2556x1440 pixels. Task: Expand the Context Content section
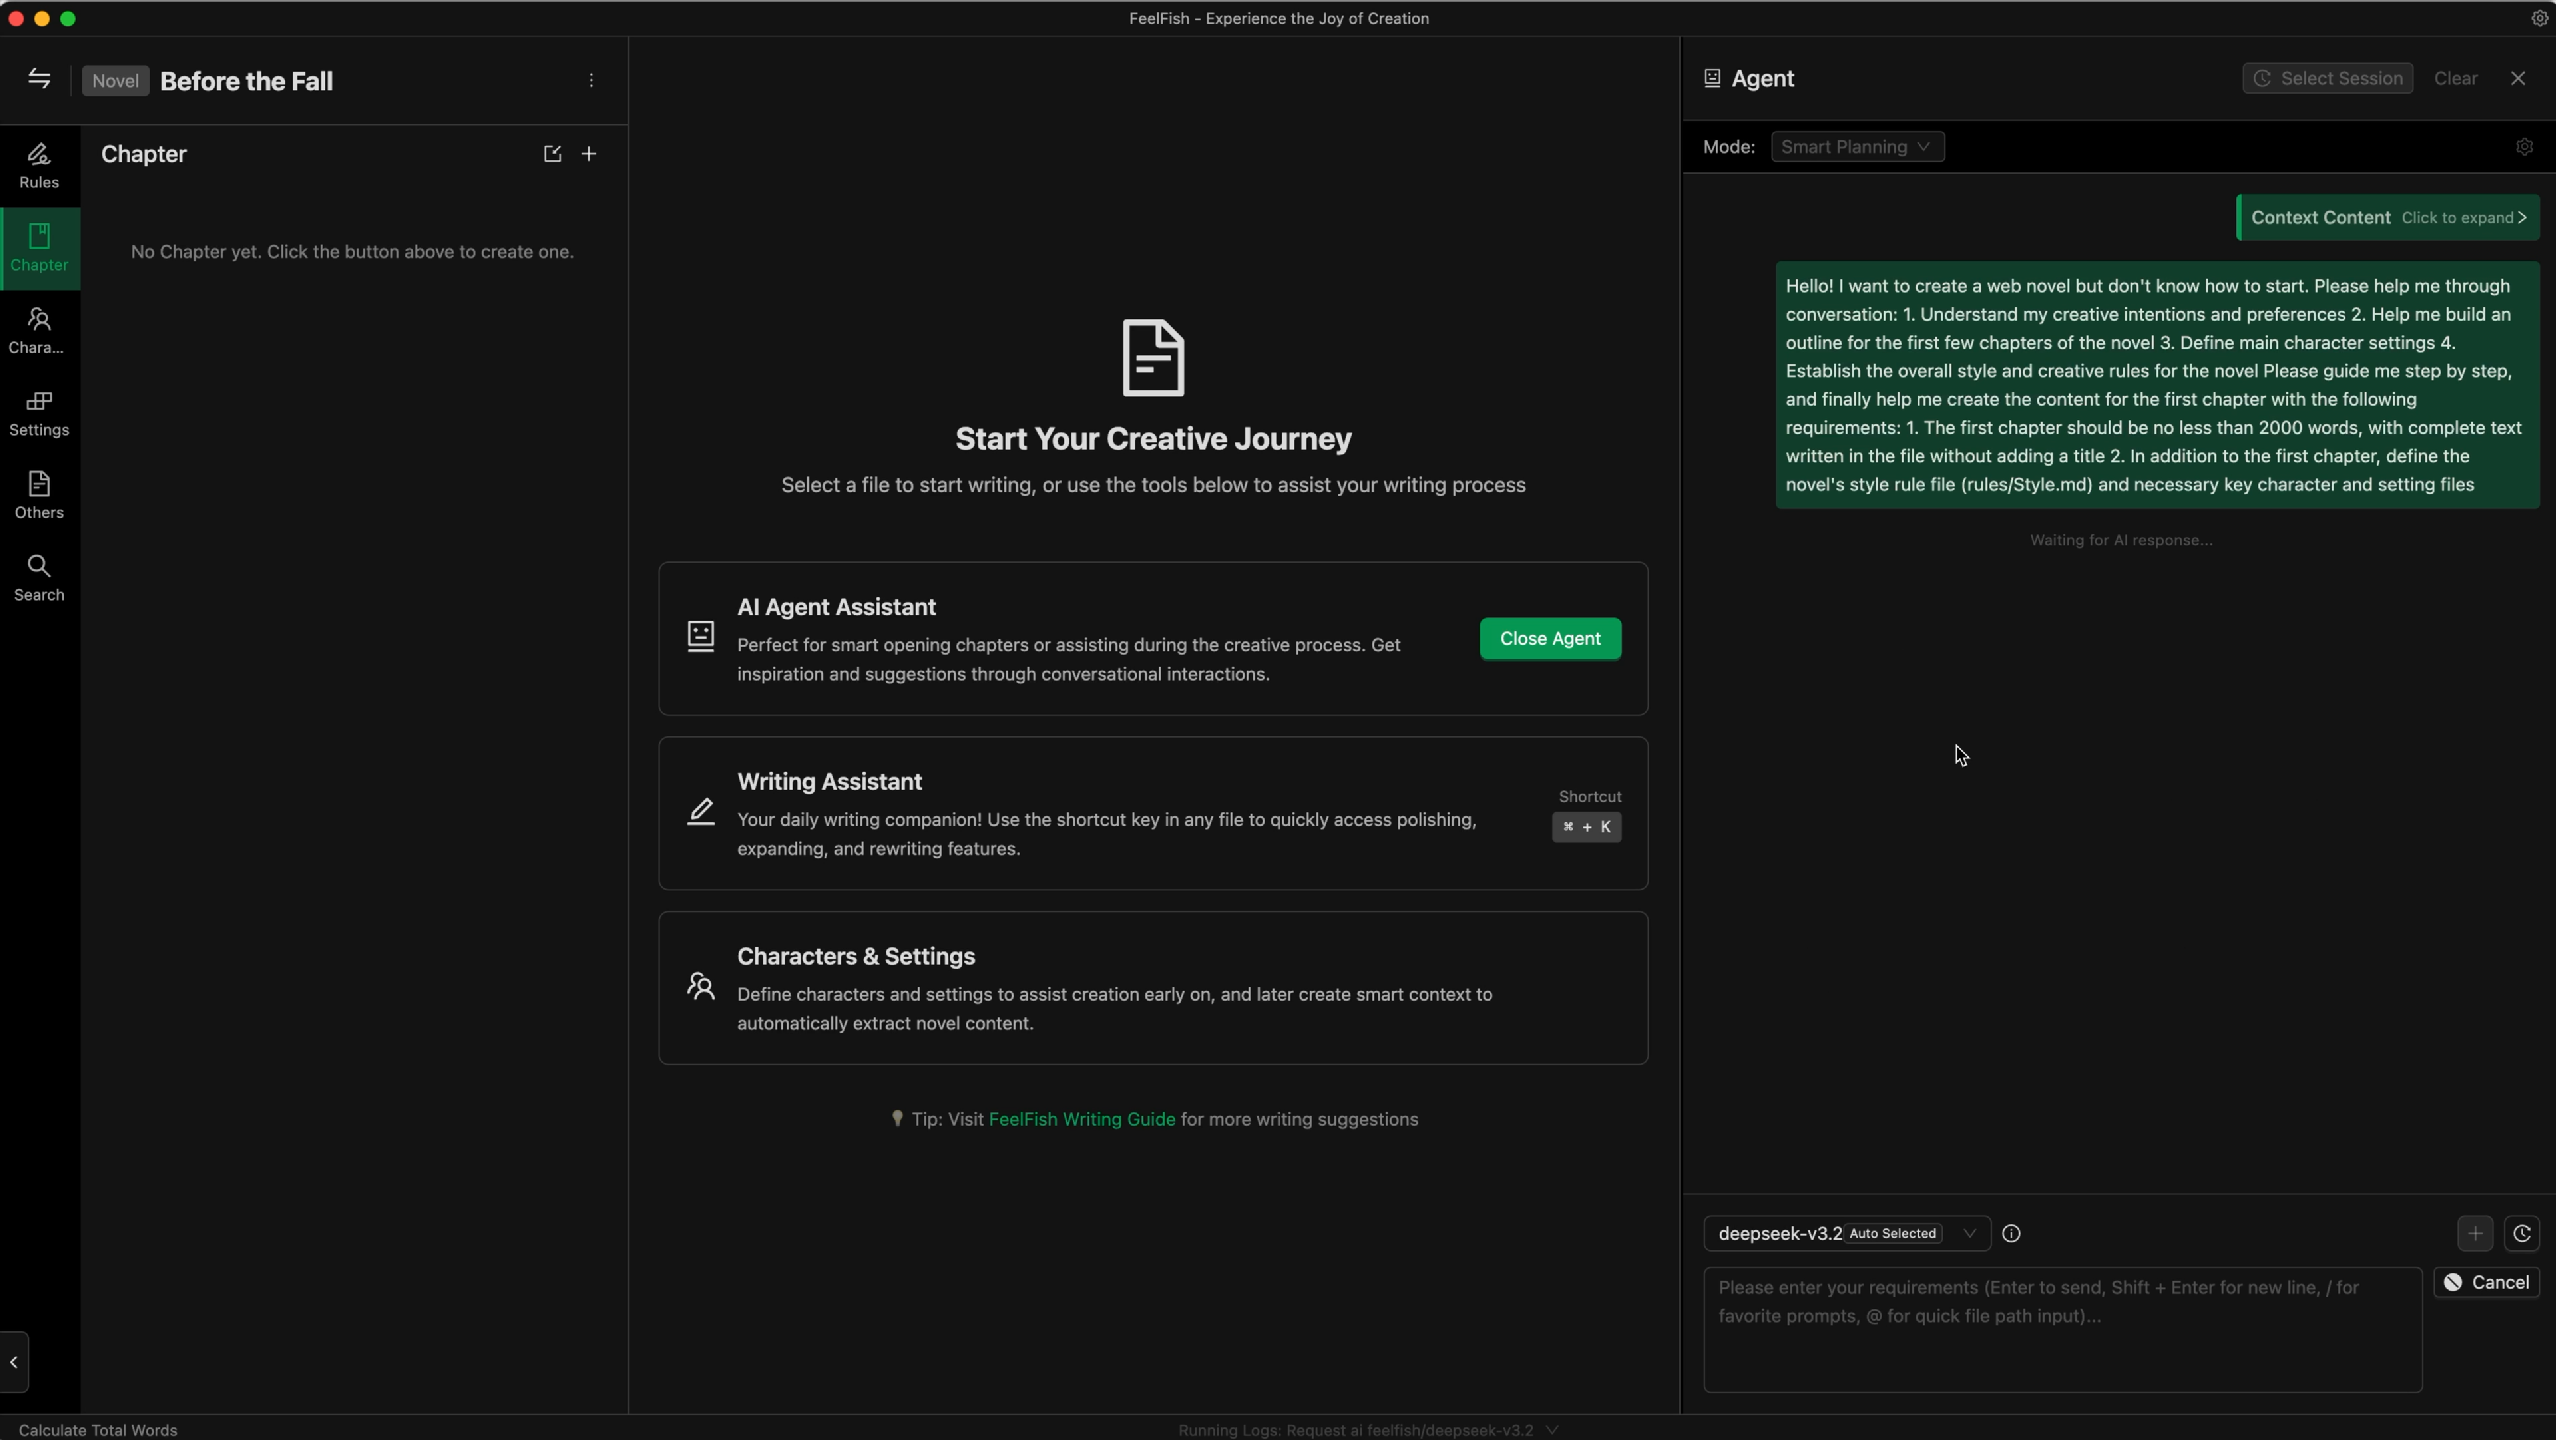tap(2387, 217)
